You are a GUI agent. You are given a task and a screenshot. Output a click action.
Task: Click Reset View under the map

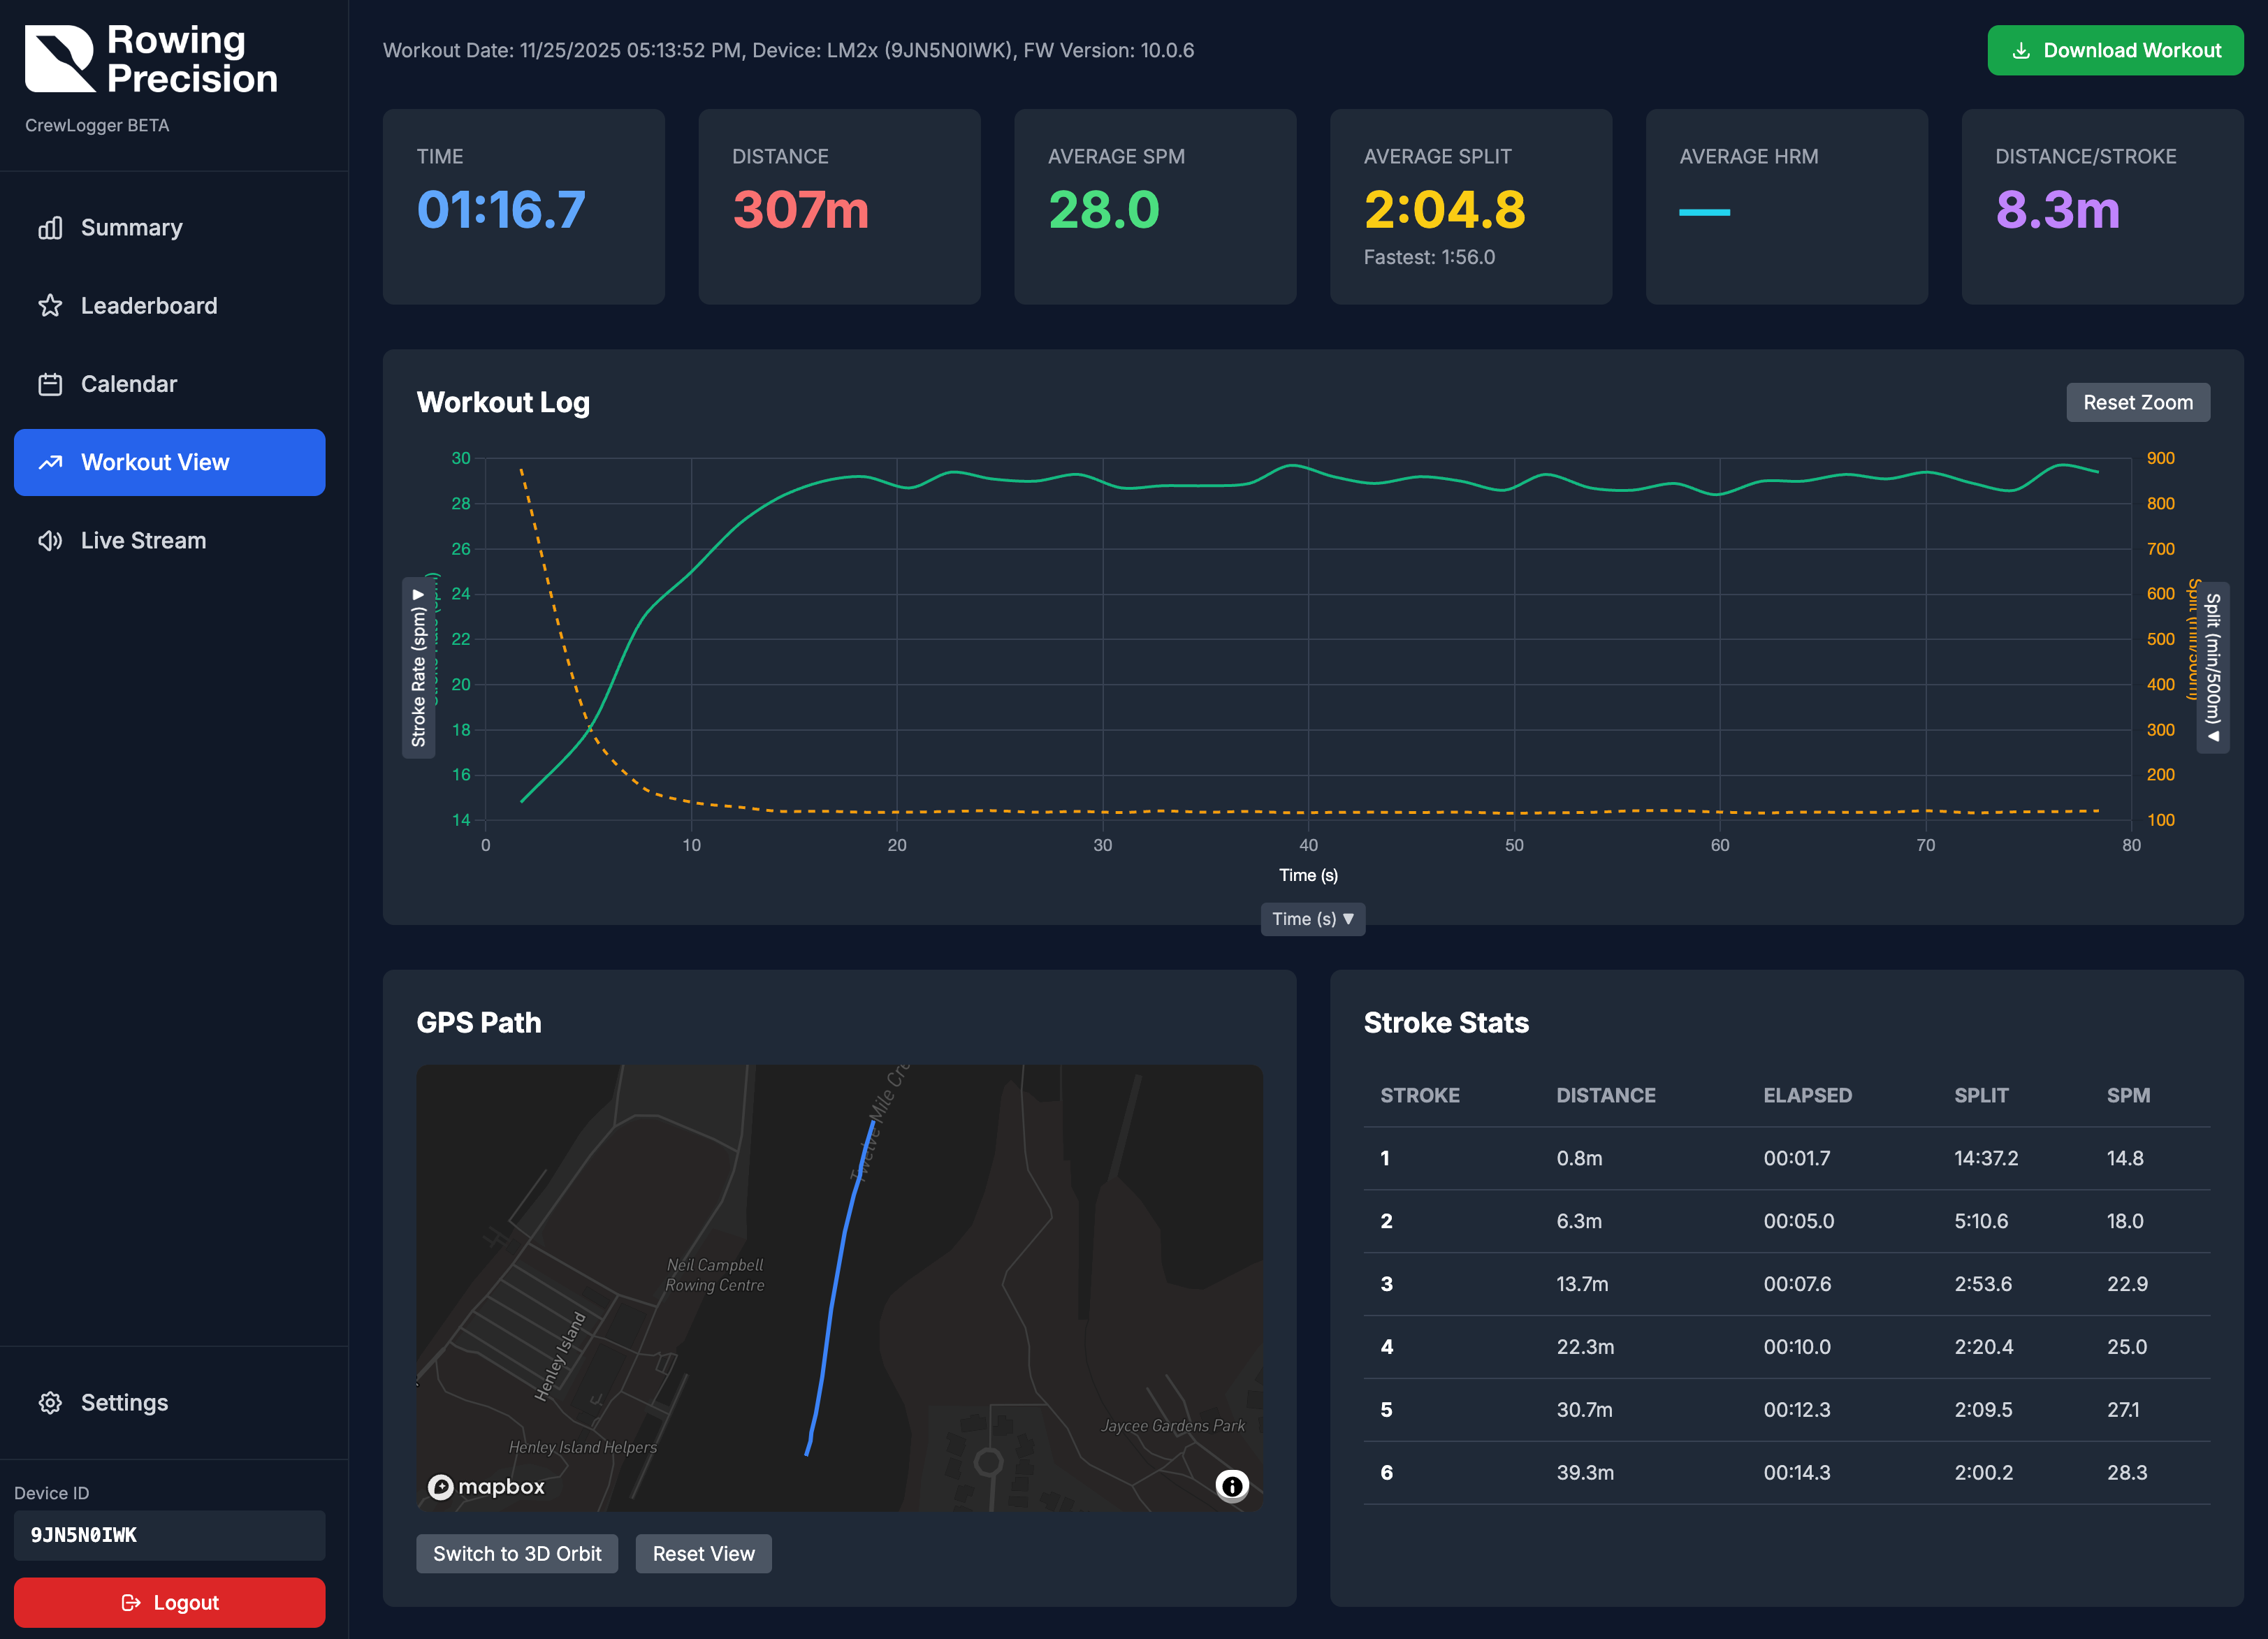pos(703,1554)
